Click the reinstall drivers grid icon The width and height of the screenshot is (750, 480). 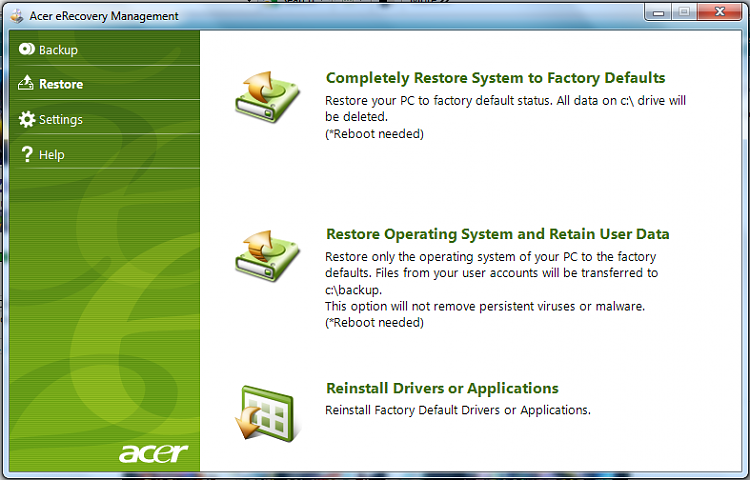pos(267,414)
